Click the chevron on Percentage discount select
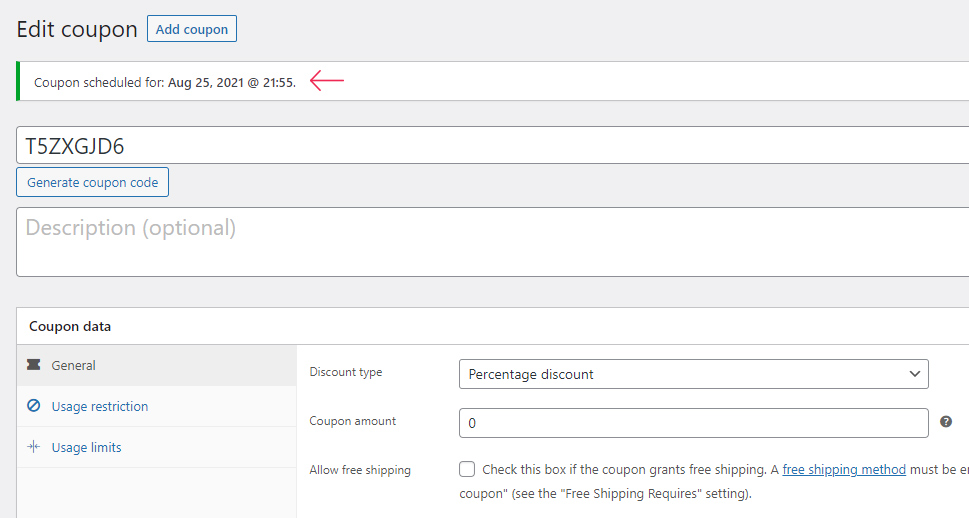The width and height of the screenshot is (969, 518). click(914, 374)
